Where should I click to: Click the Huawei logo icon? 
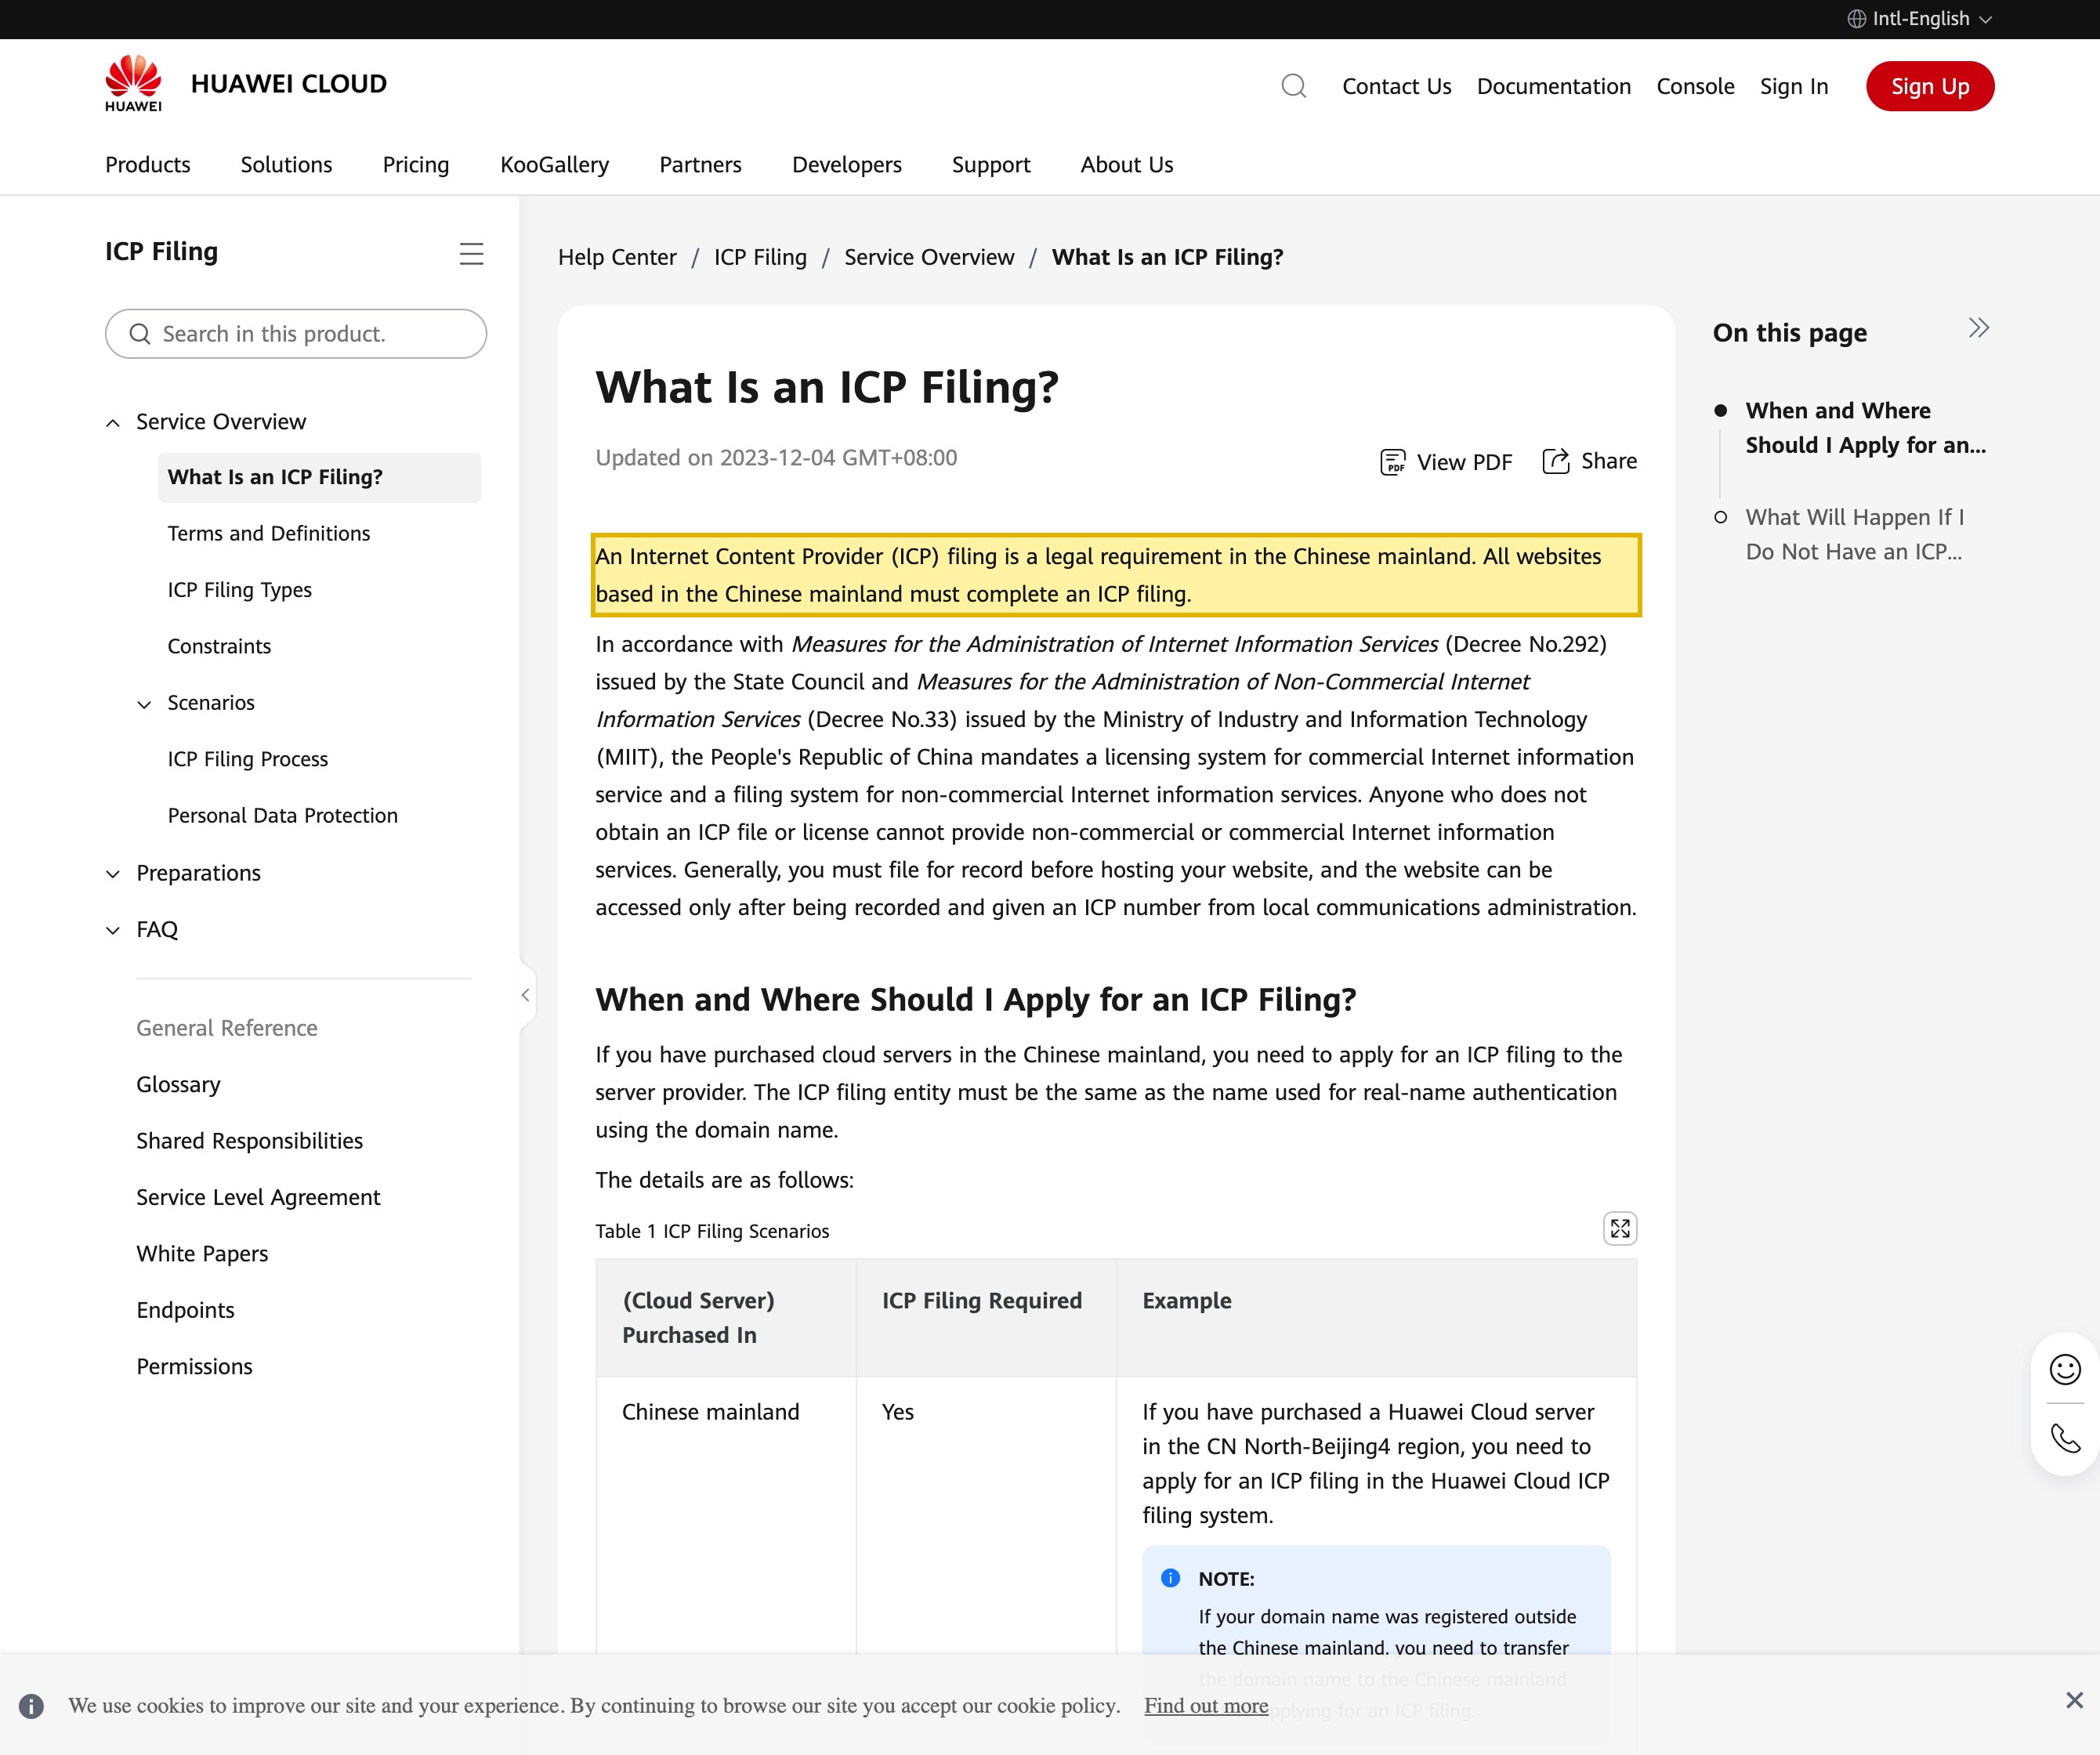[x=133, y=83]
